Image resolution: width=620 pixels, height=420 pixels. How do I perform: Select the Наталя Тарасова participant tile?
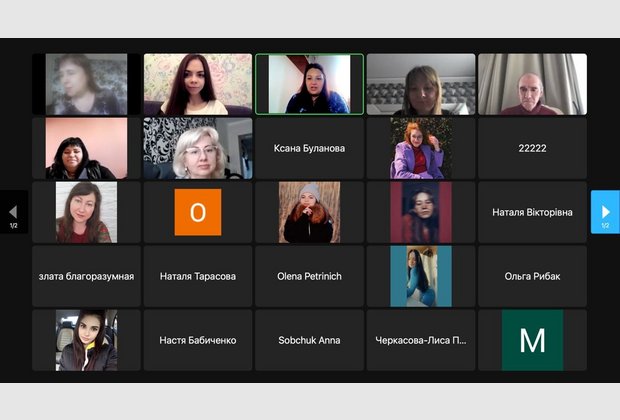(x=198, y=276)
